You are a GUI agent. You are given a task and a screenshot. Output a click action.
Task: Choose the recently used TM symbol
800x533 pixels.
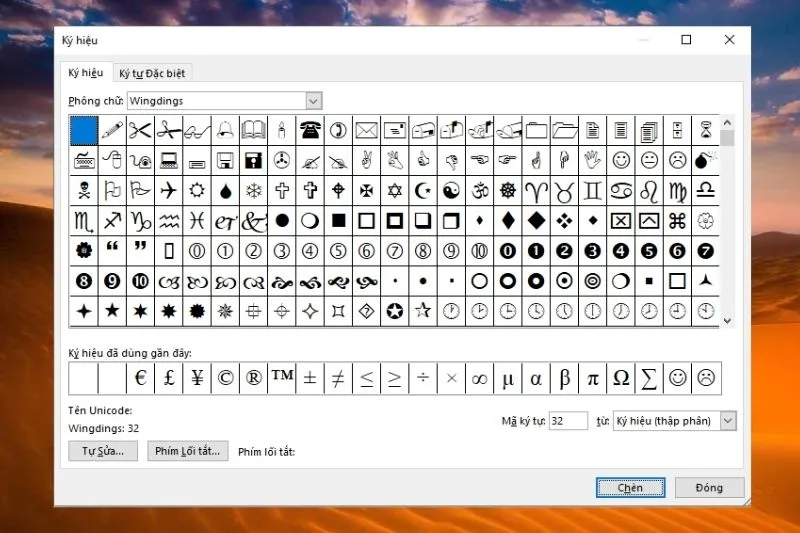pyautogui.click(x=282, y=378)
